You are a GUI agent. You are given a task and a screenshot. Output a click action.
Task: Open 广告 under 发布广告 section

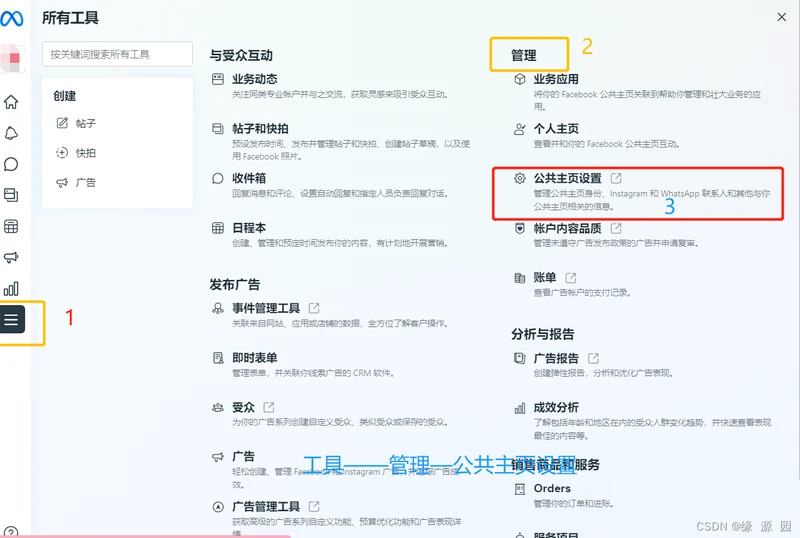click(243, 456)
